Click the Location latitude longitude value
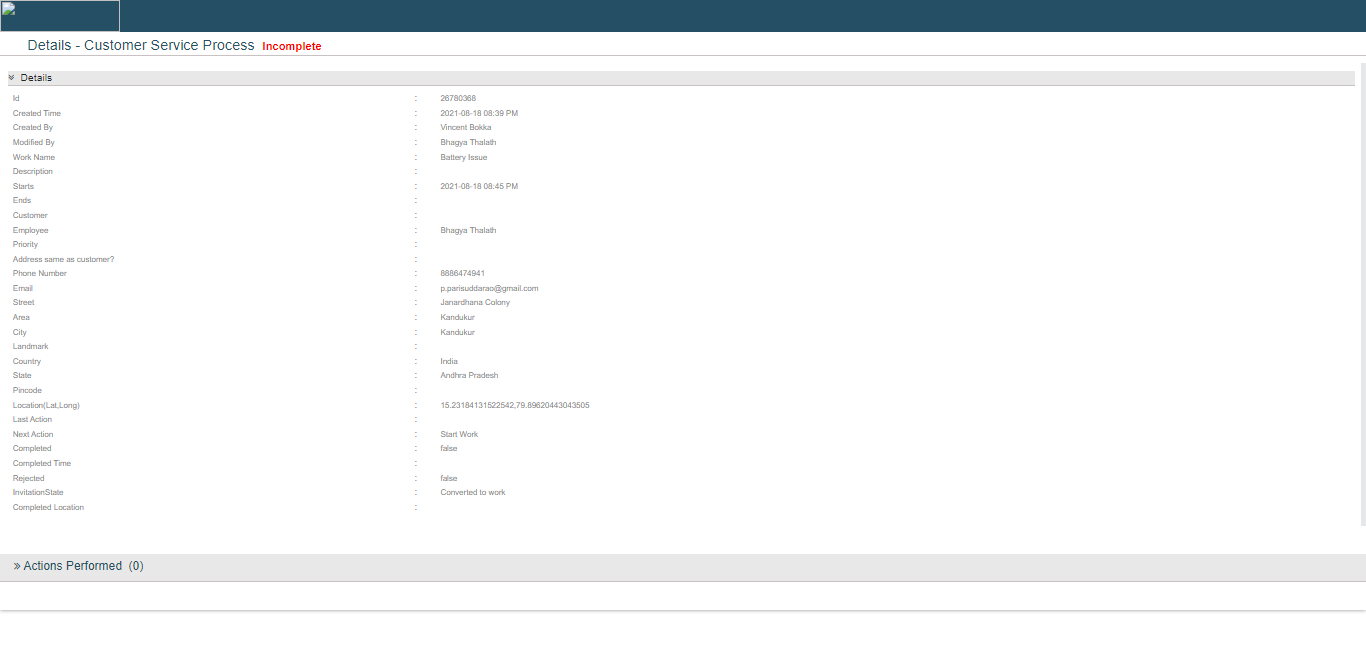 [x=514, y=405]
